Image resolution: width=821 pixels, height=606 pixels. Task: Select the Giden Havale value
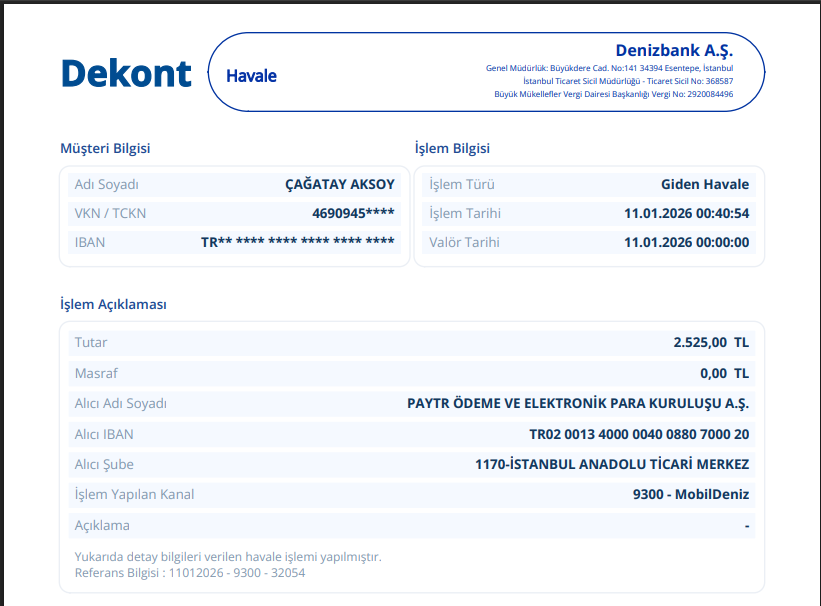[705, 184]
